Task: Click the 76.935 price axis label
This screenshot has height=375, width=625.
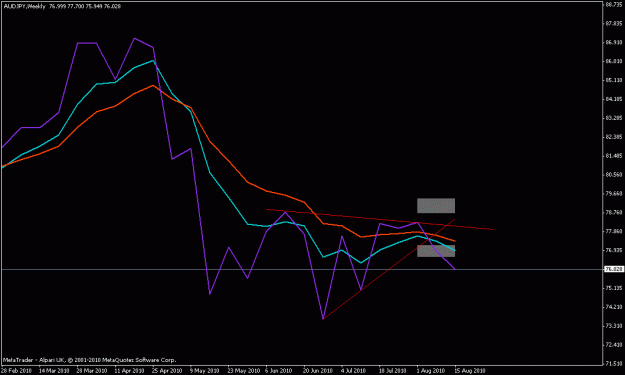Action: click(614, 250)
